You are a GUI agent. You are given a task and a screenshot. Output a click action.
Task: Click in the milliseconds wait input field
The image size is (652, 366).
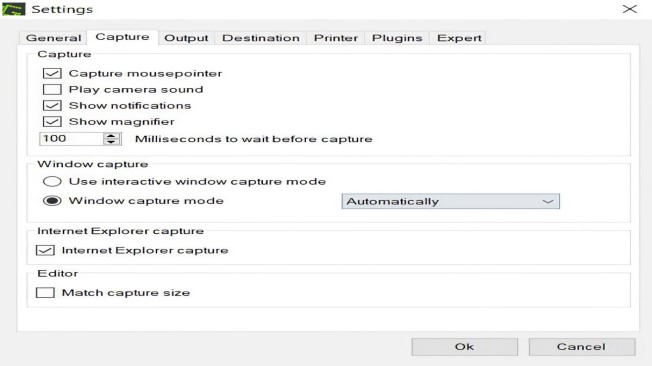click(71, 138)
